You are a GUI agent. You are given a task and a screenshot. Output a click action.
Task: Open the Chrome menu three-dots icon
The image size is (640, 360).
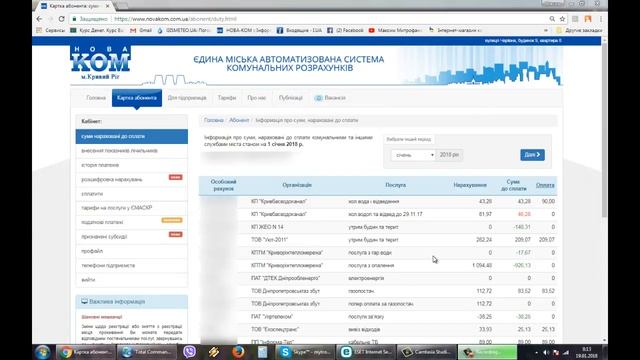coord(600,19)
